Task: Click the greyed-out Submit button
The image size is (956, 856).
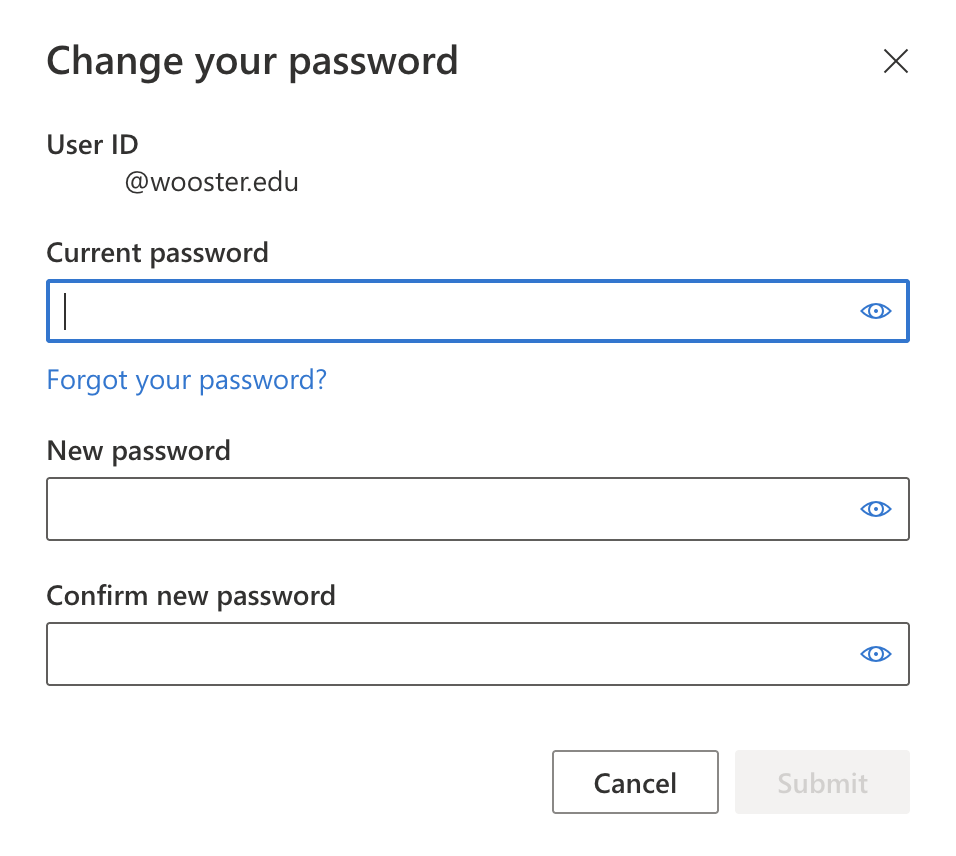Action: (822, 782)
